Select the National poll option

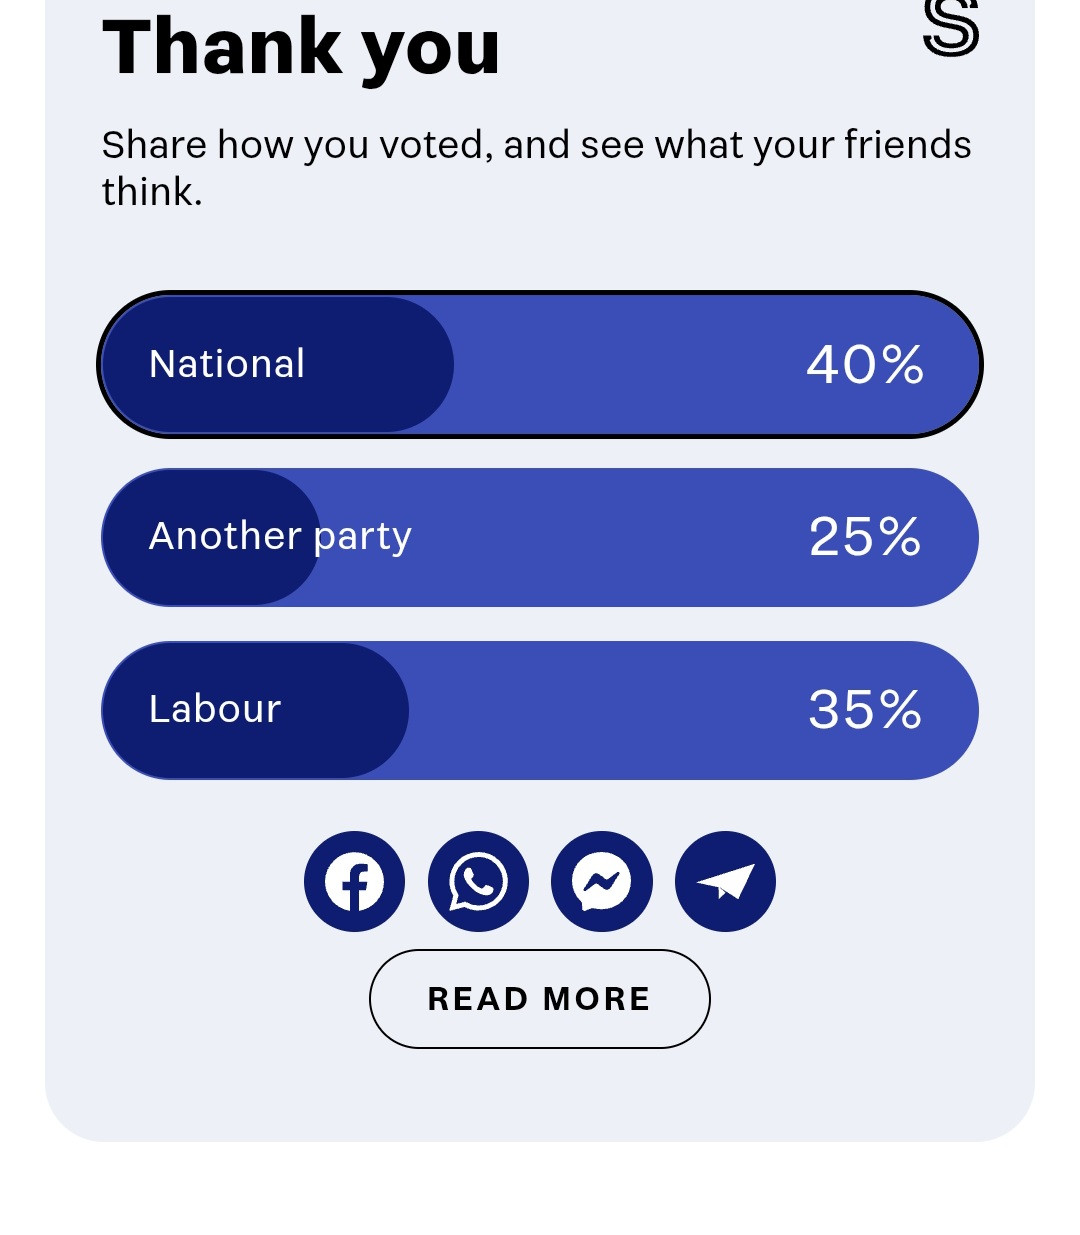point(540,365)
